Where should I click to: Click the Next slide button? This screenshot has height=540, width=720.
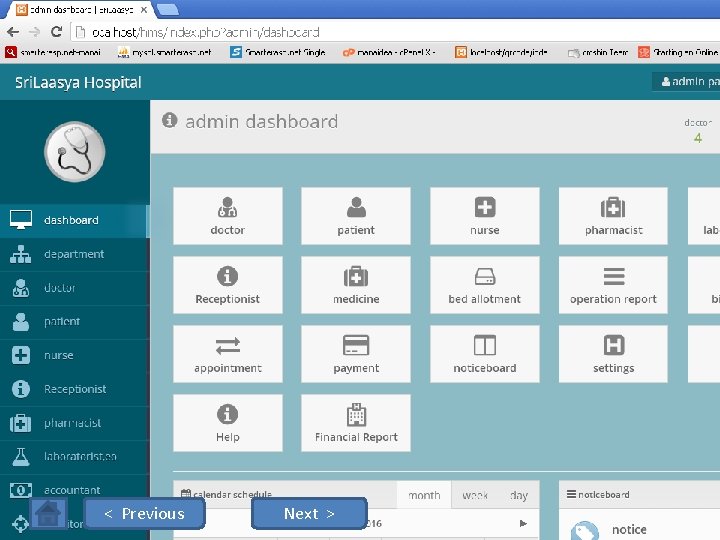click(x=309, y=513)
